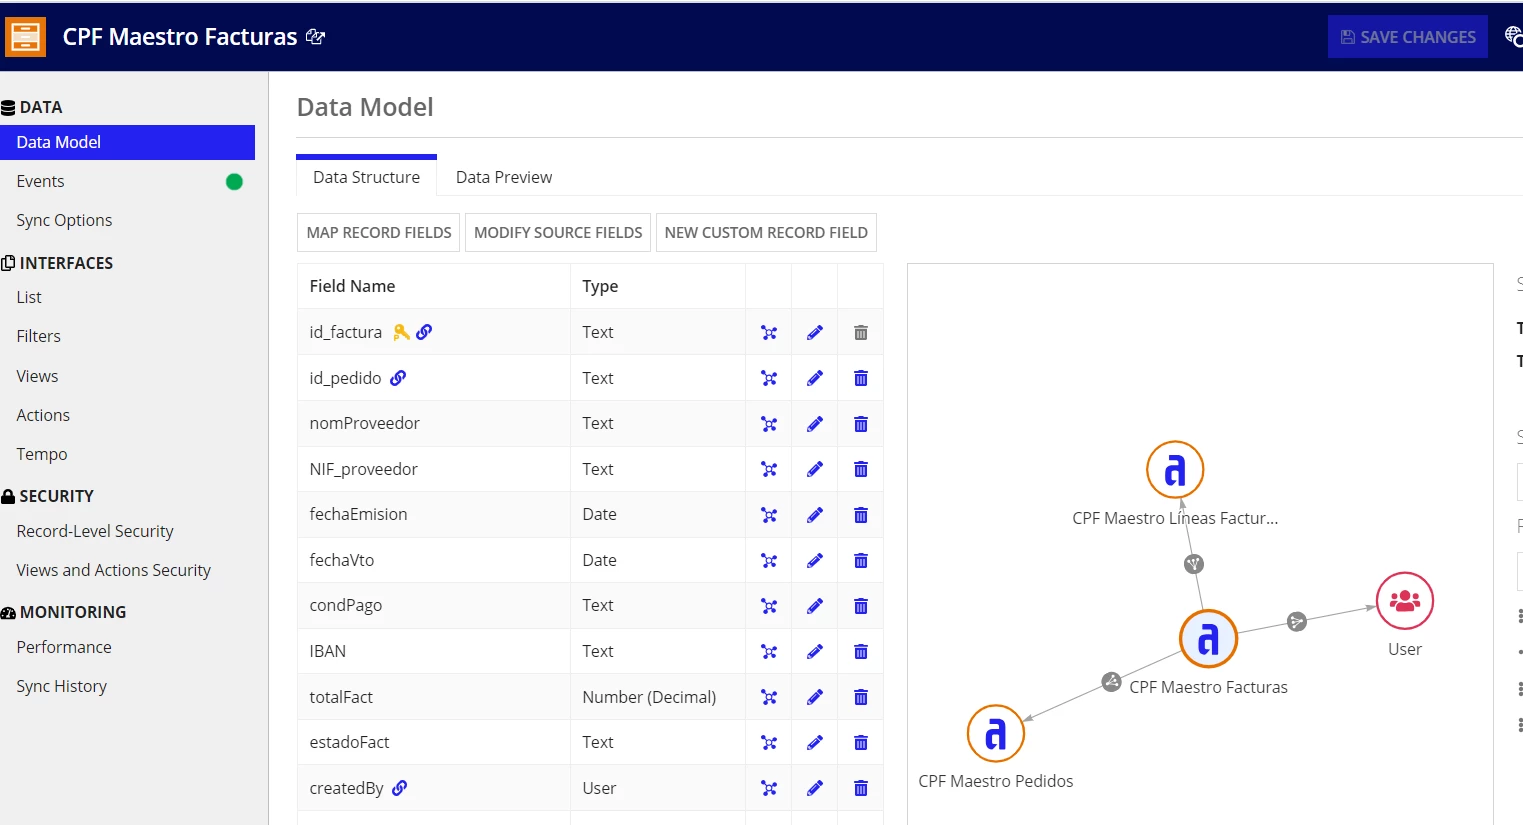This screenshot has width=1523, height=825.
Task: Click the orange app logo icon
Action: [25, 37]
